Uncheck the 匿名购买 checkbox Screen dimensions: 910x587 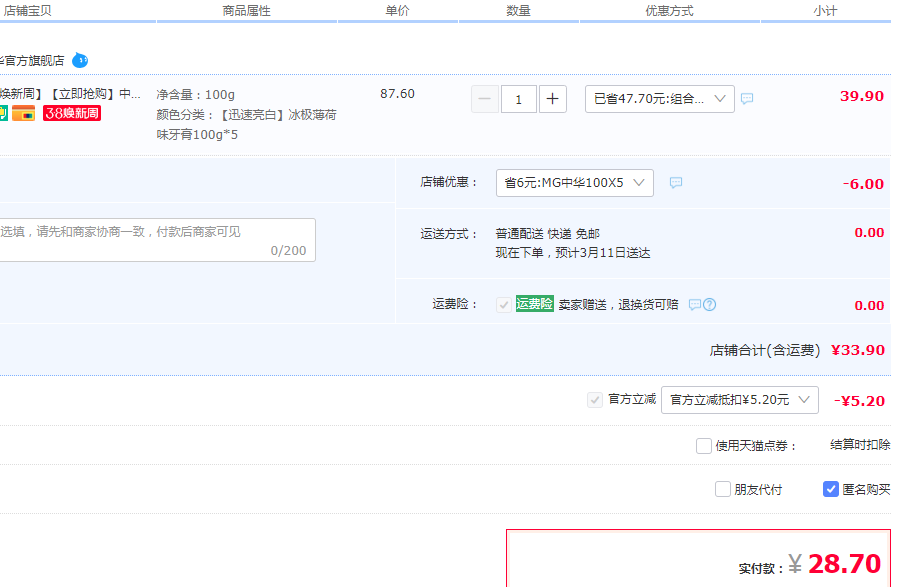click(x=830, y=489)
